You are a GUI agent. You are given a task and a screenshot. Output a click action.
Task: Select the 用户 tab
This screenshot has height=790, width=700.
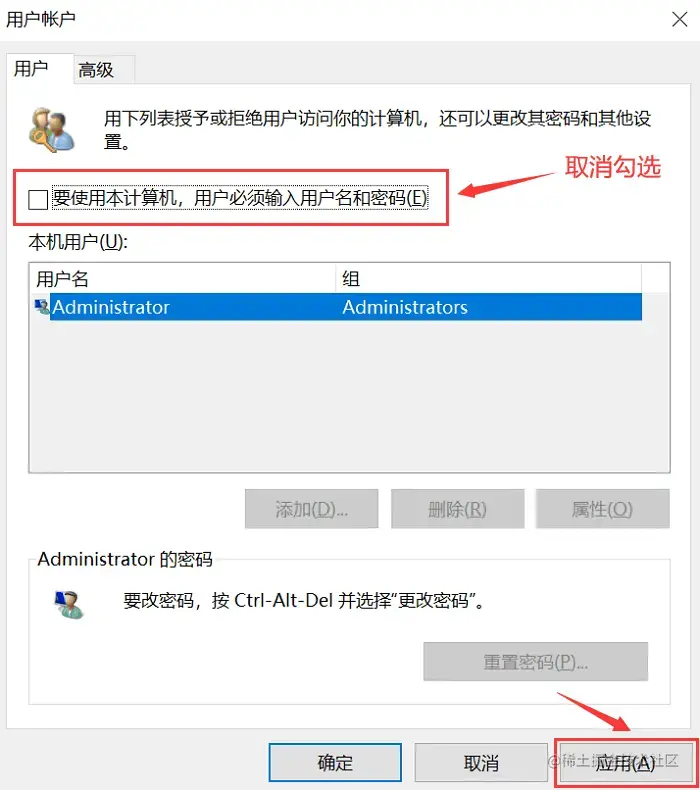coord(31,68)
